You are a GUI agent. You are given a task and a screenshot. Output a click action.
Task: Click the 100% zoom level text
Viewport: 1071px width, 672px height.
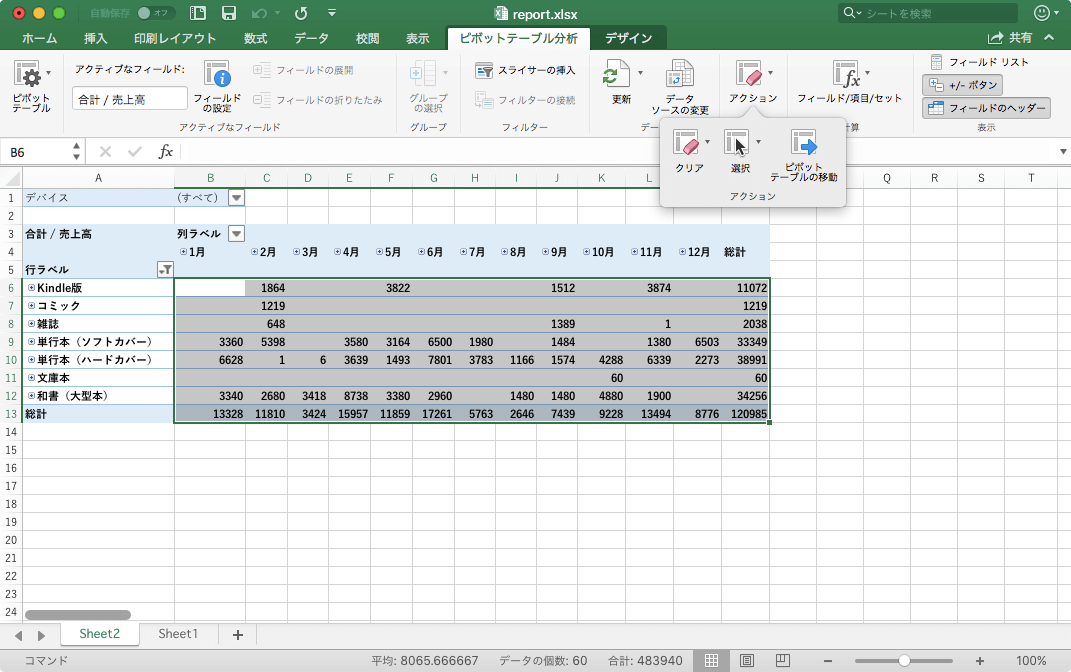coord(1031,660)
